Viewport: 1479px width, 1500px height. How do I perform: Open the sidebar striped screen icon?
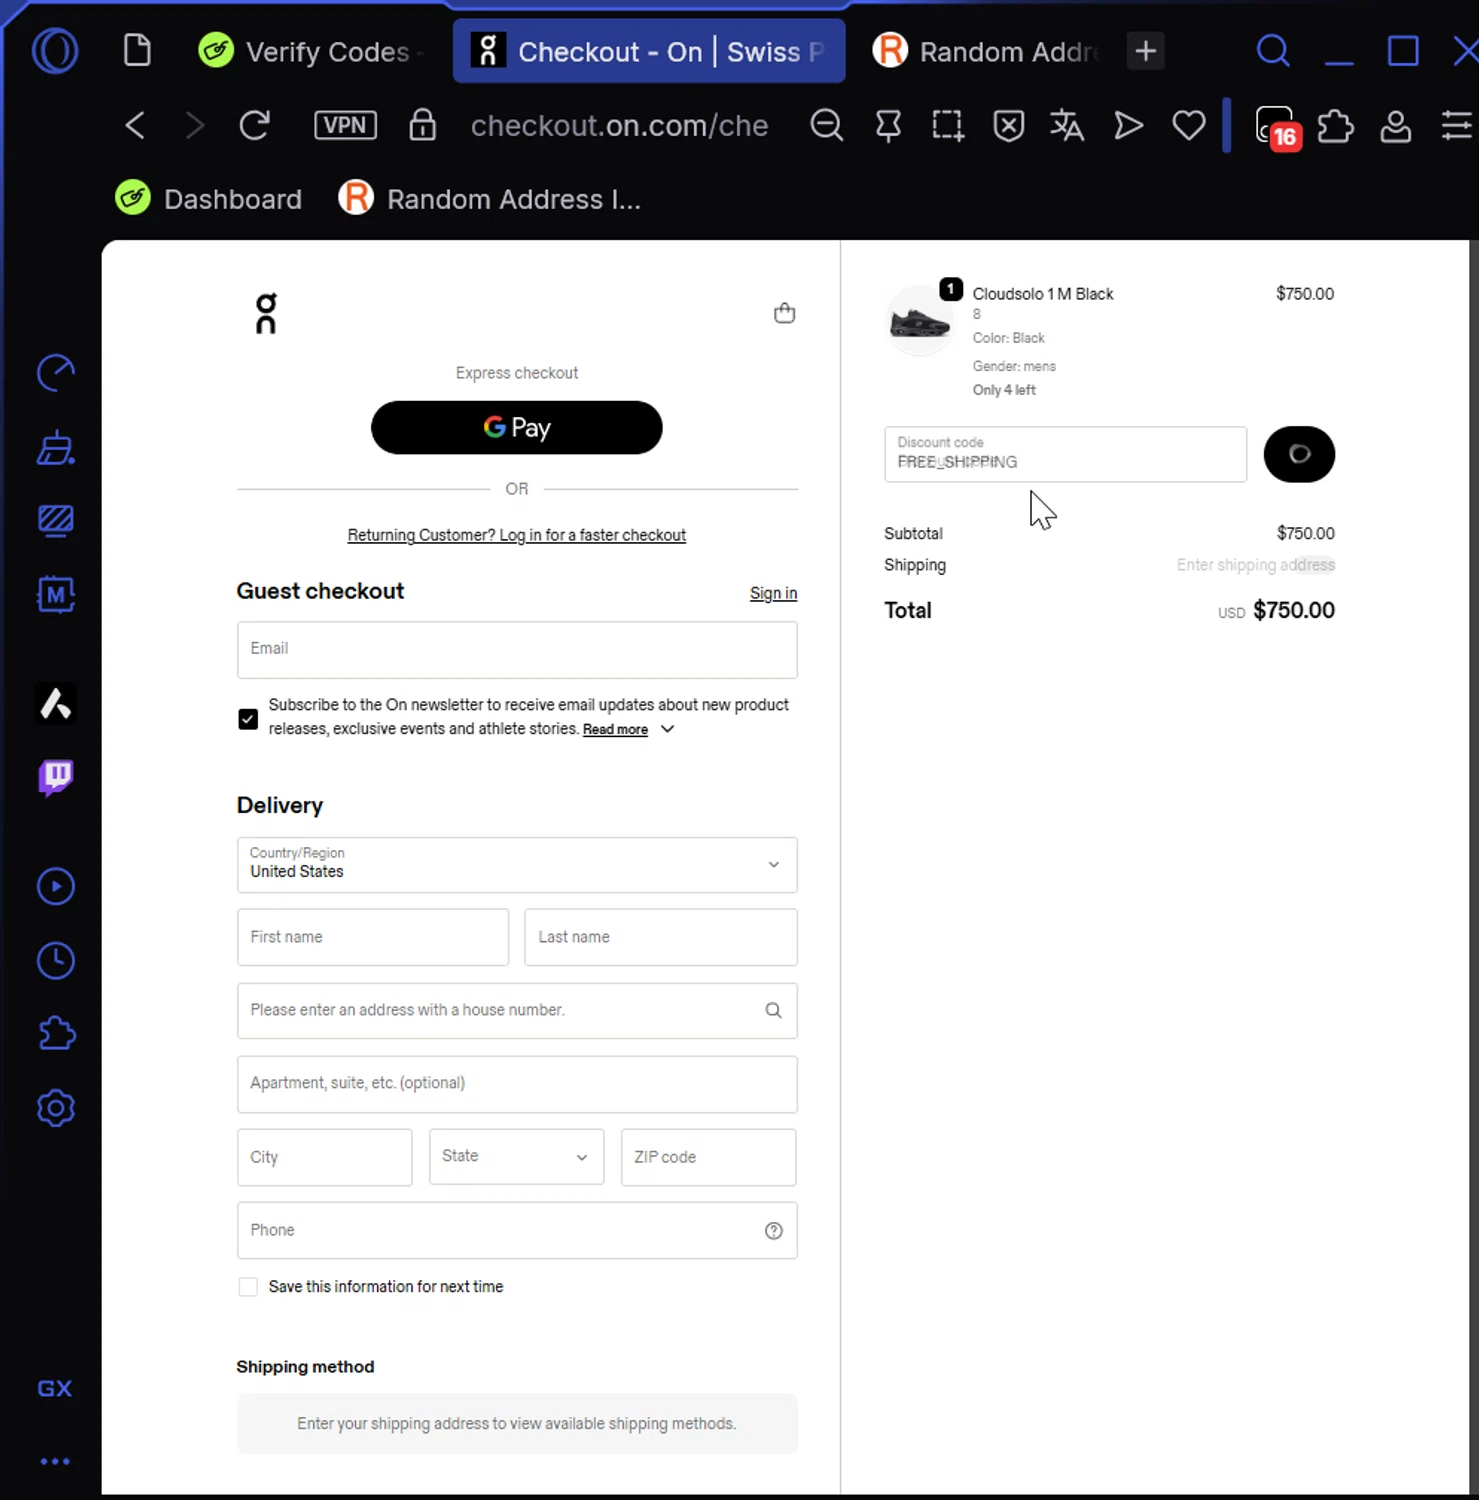(x=56, y=521)
